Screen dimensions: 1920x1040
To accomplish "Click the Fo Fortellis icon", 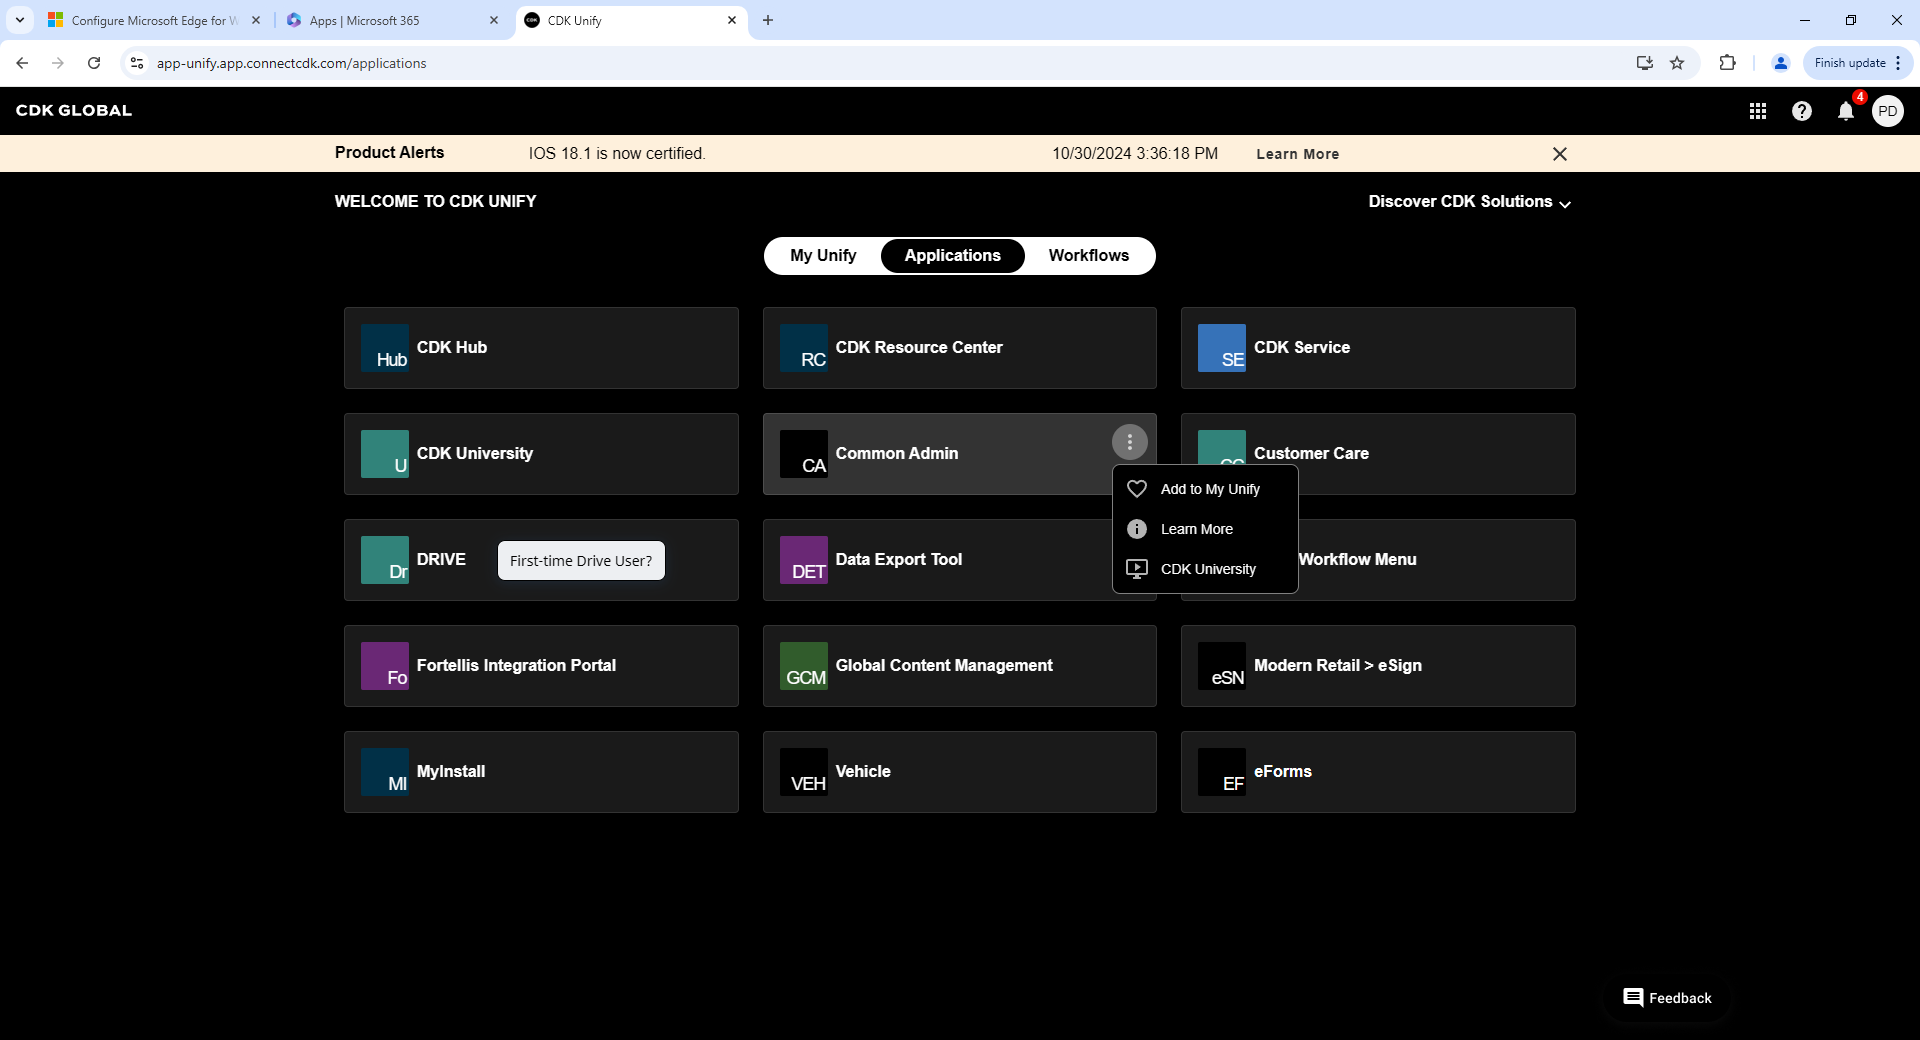I will (x=385, y=666).
